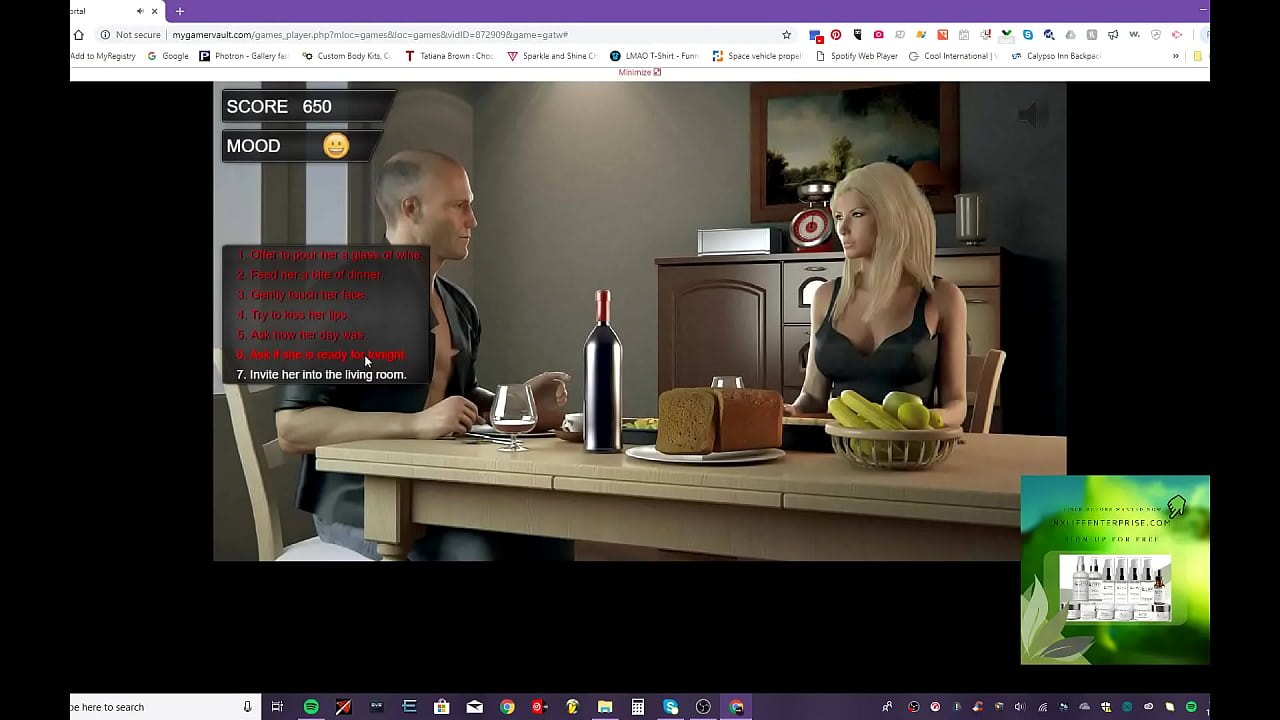Open the Google bookmark

(x=168, y=56)
